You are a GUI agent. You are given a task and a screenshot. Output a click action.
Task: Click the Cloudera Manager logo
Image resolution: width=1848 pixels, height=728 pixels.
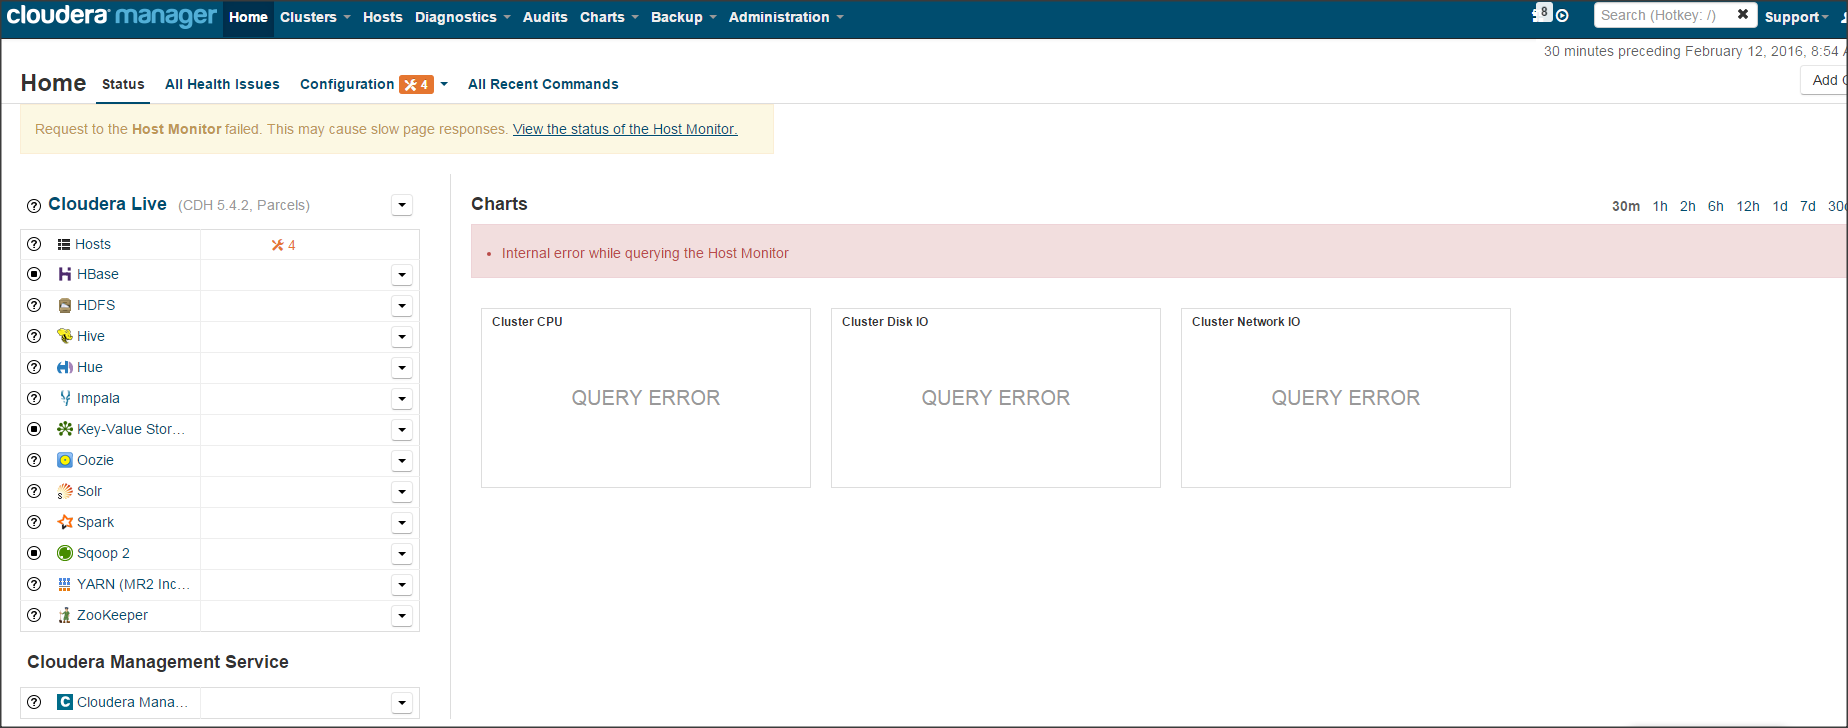pyautogui.click(x=111, y=16)
